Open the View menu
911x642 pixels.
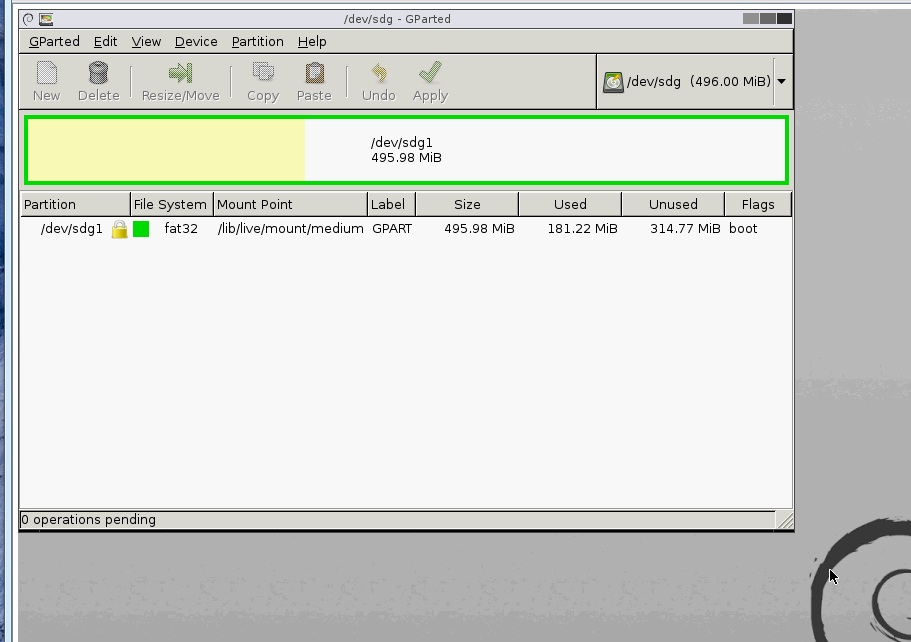pyautogui.click(x=146, y=41)
